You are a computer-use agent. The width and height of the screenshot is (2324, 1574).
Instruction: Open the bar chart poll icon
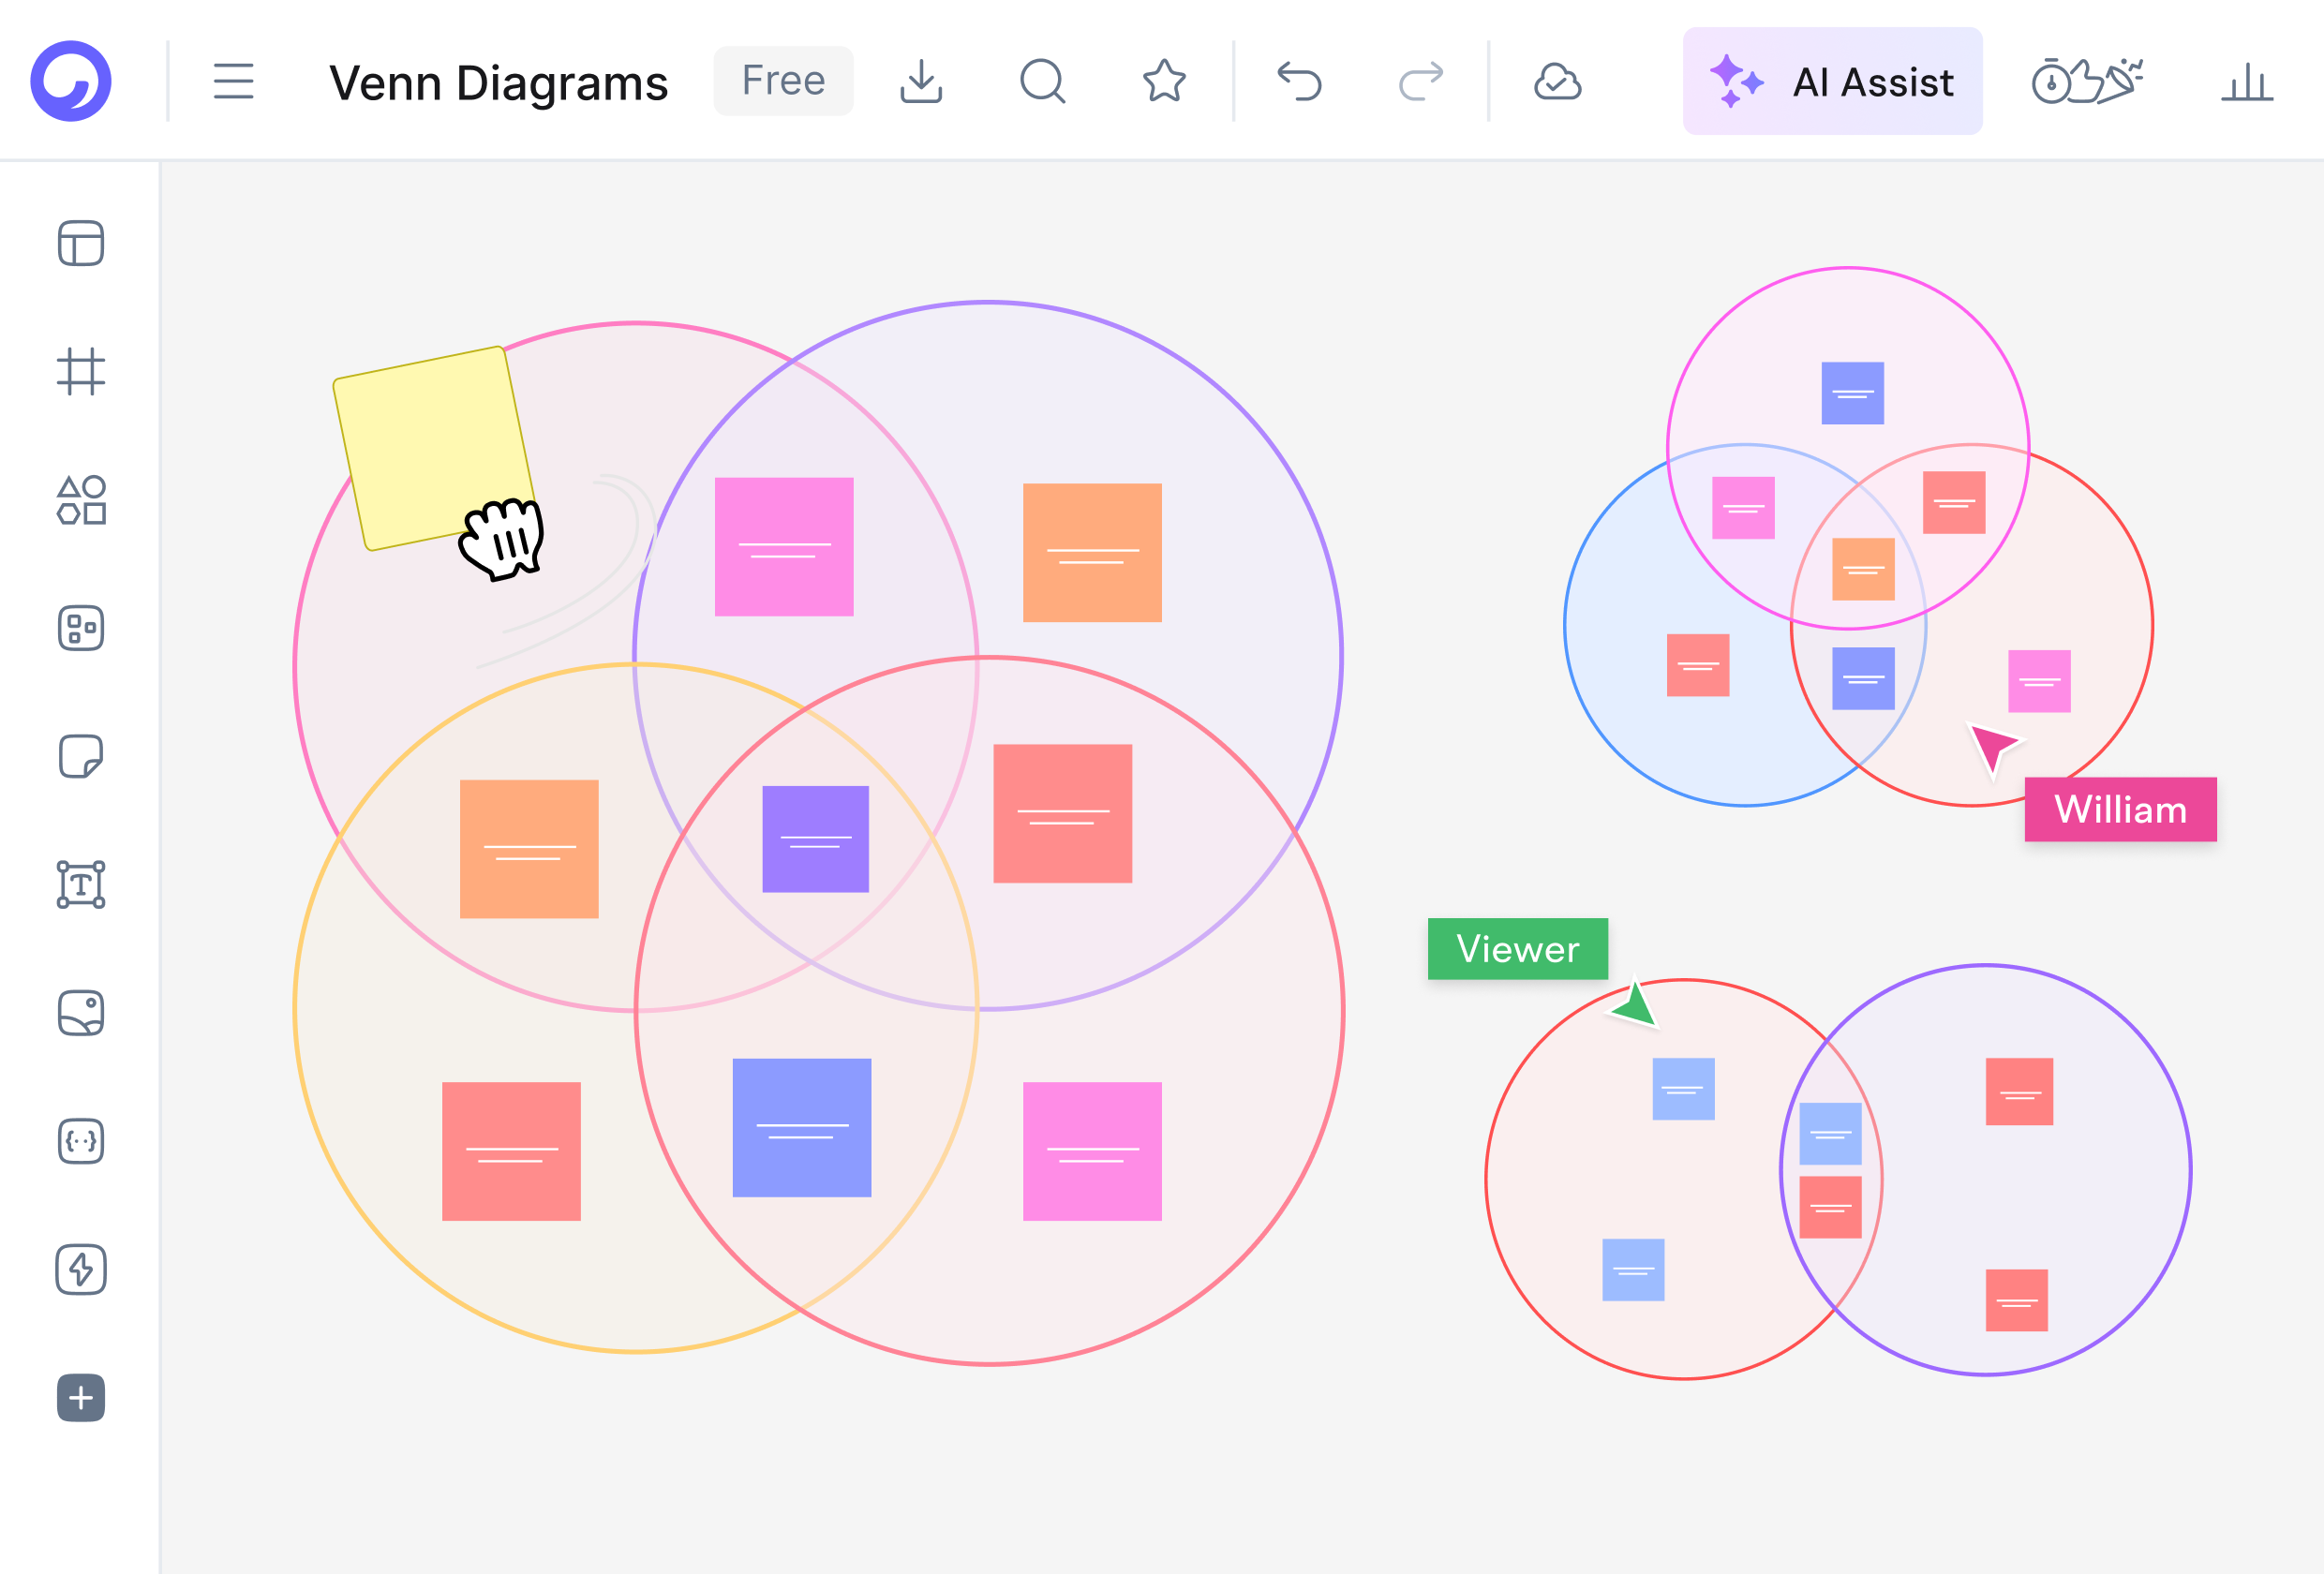2247,82
